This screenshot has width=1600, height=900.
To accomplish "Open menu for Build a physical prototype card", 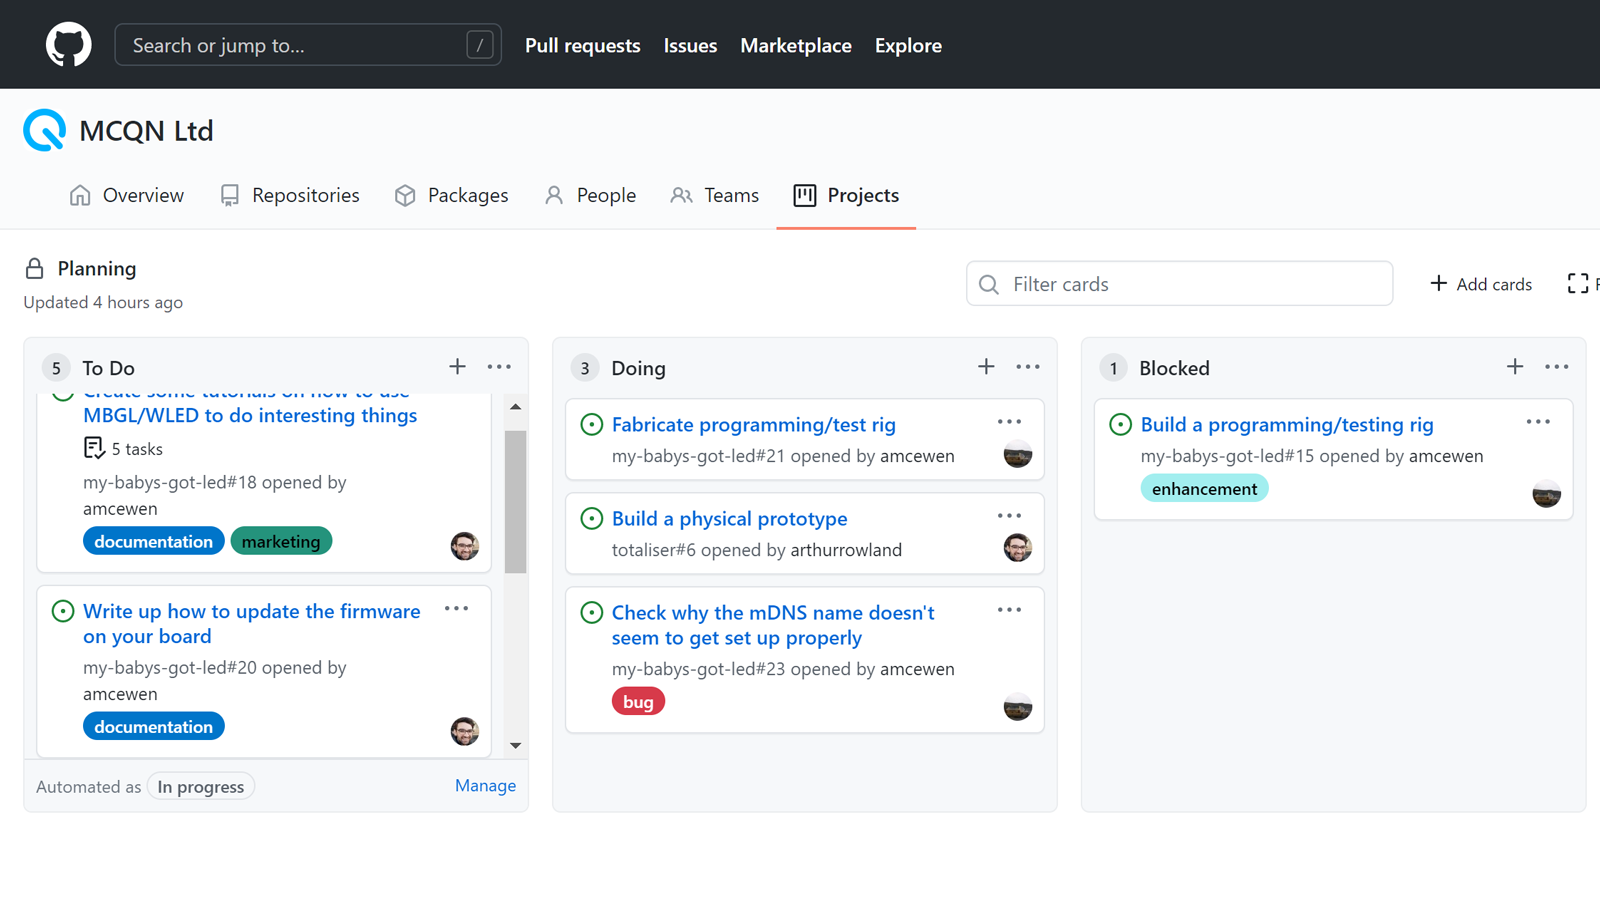I will click(x=1010, y=516).
